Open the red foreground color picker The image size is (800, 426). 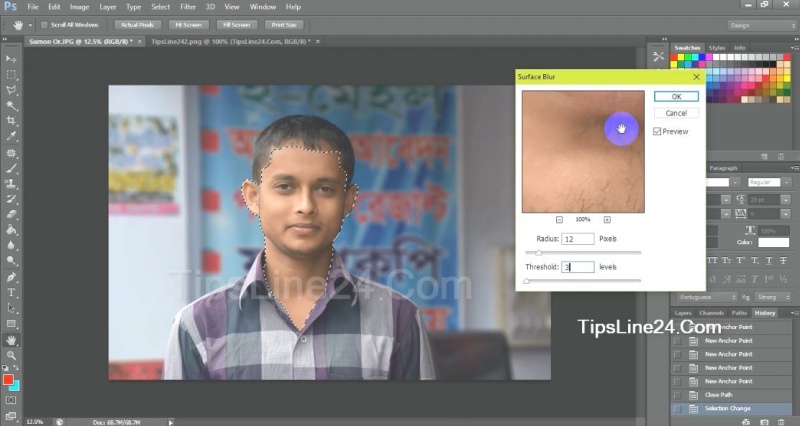point(8,379)
